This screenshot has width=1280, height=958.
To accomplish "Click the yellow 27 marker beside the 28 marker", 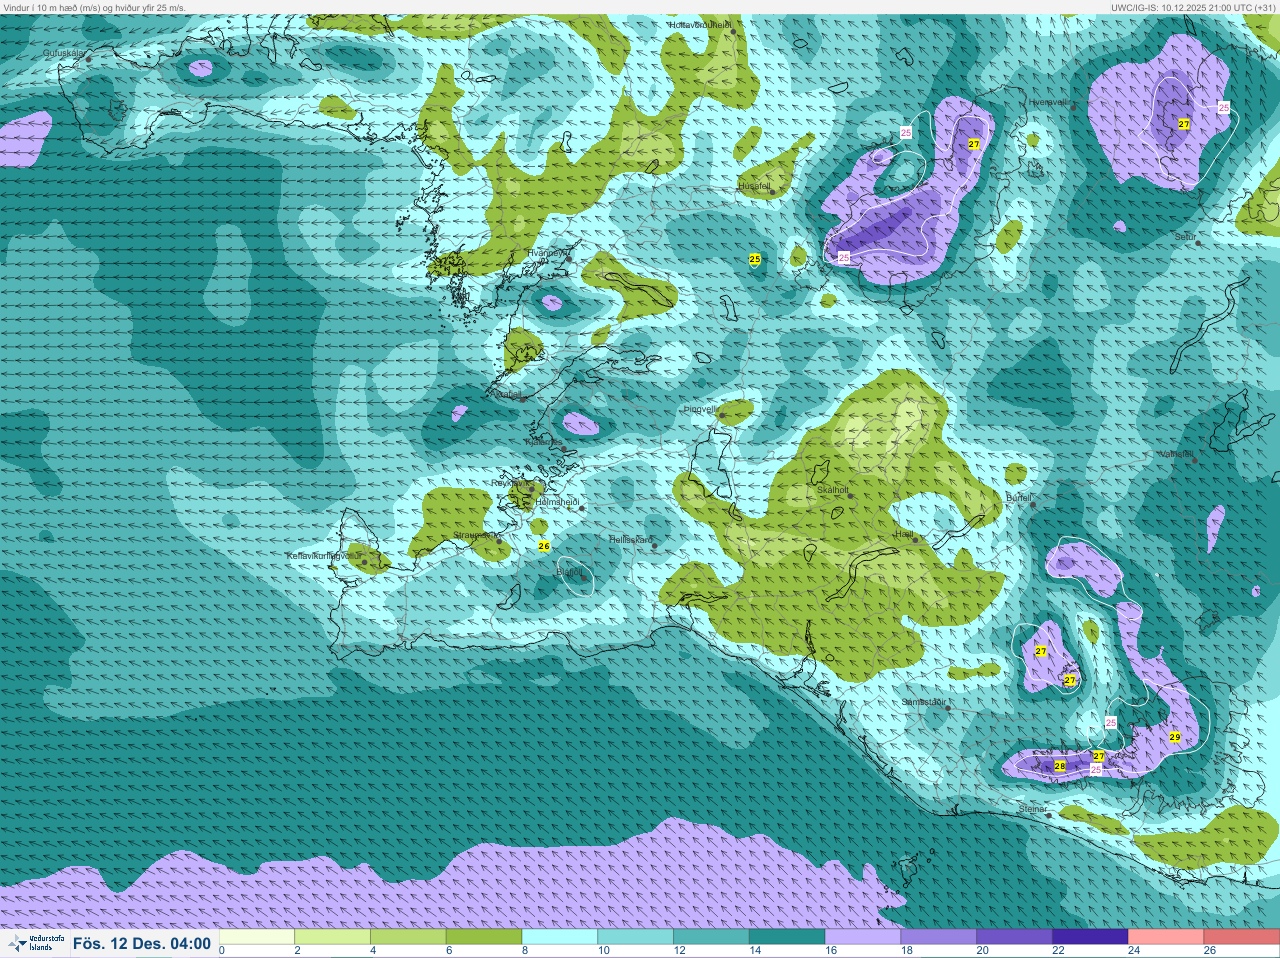I will point(1098,756).
